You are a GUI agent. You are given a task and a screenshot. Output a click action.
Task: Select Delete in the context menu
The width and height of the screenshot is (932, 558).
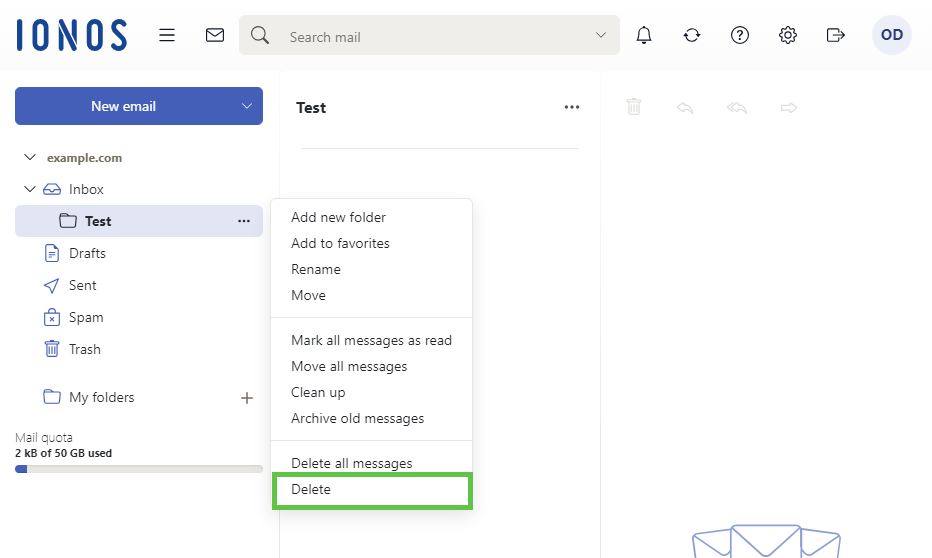[x=311, y=490]
